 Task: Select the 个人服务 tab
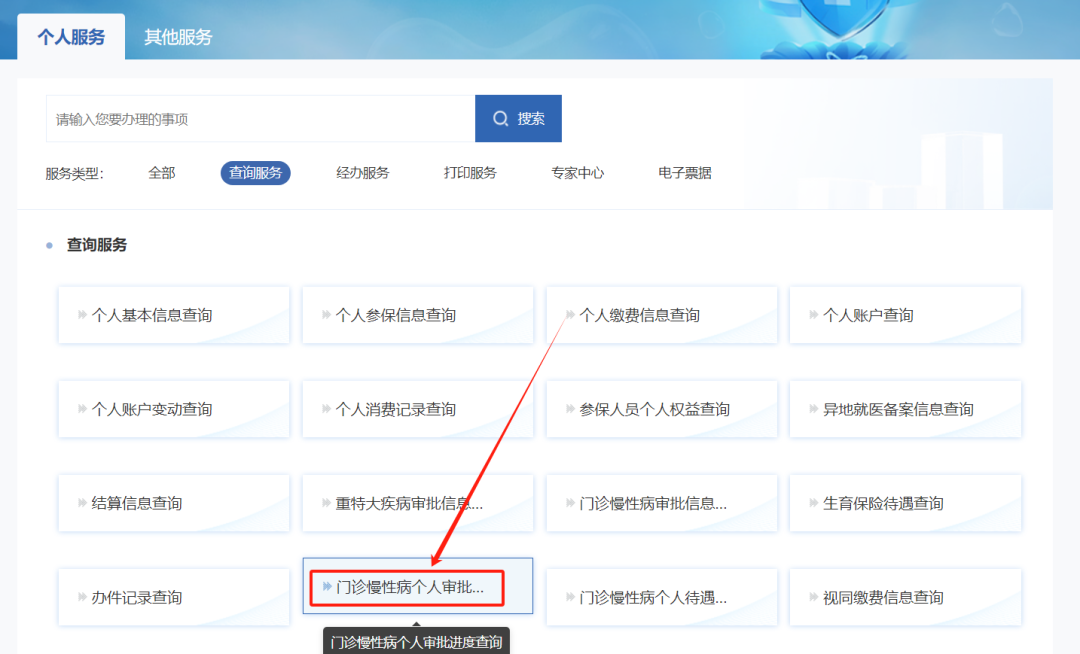point(71,37)
